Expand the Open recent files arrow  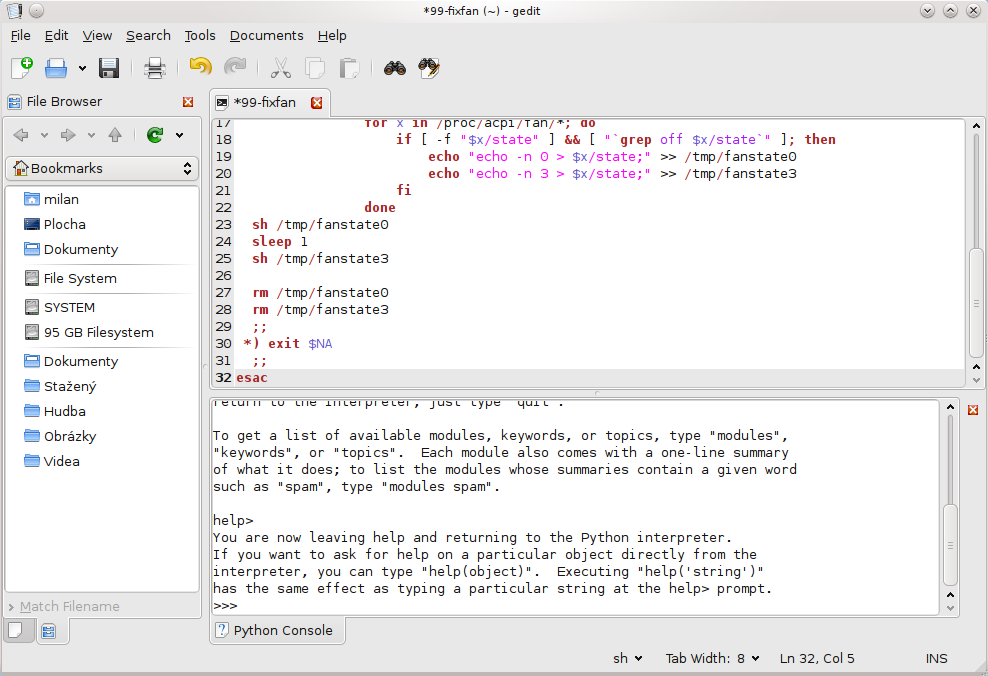pos(82,68)
